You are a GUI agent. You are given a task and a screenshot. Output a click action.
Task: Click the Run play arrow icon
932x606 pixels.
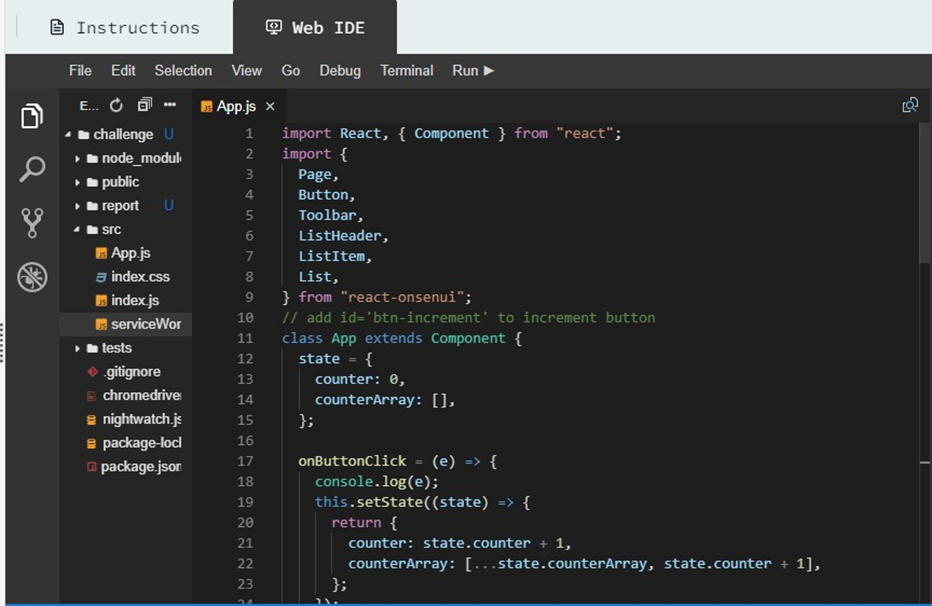(x=489, y=71)
